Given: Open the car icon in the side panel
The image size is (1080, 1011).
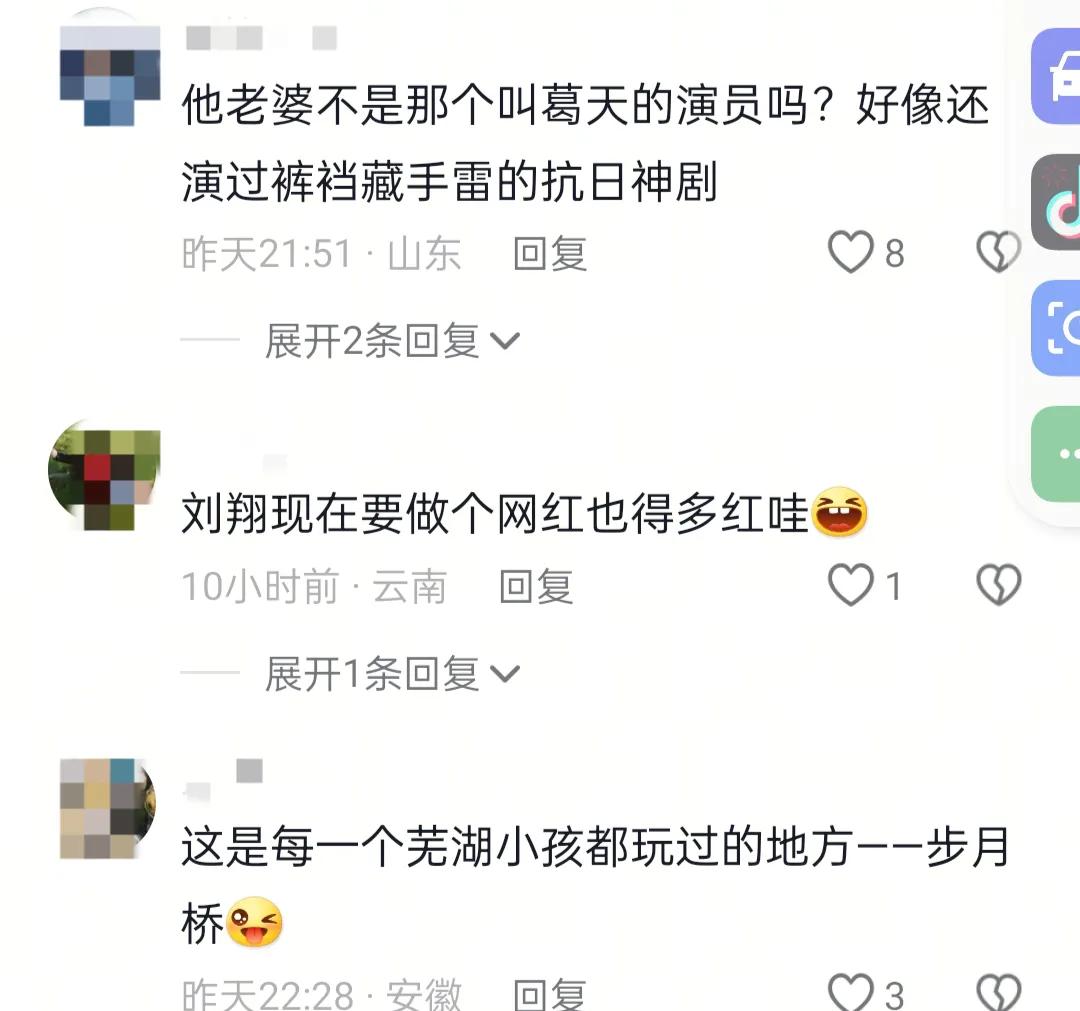Looking at the screenshot, I should 1055,76.
